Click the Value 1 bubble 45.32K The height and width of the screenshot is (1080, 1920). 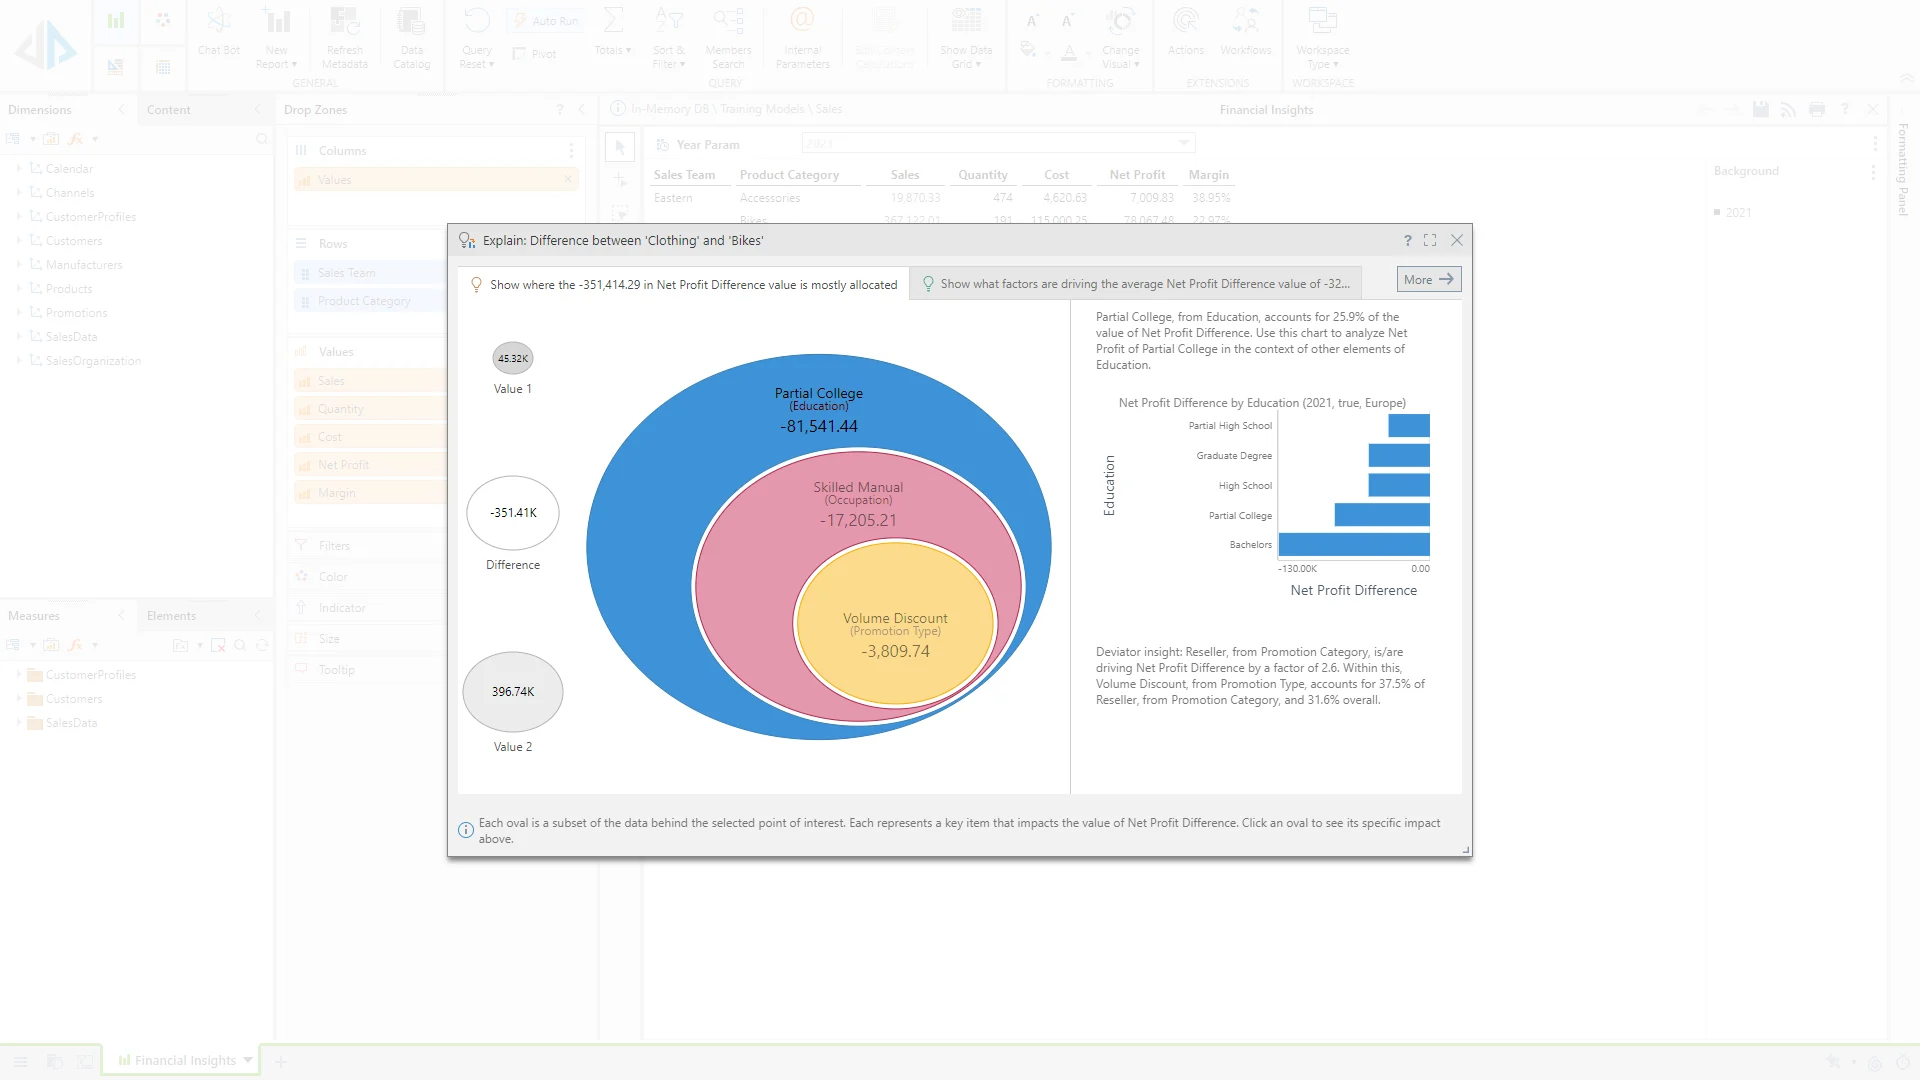coord(513,358)
